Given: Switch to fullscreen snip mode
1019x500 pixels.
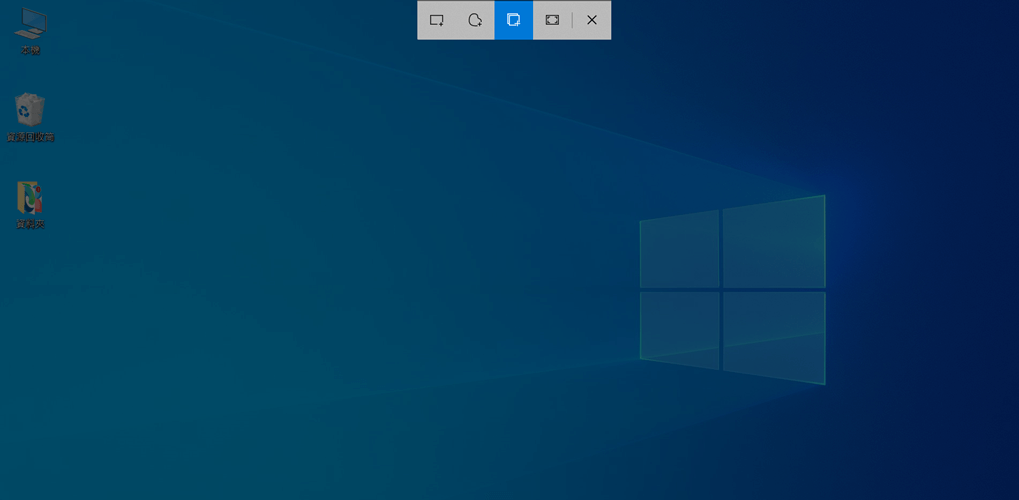Looking at the screenshot, I should pos(552,20).
